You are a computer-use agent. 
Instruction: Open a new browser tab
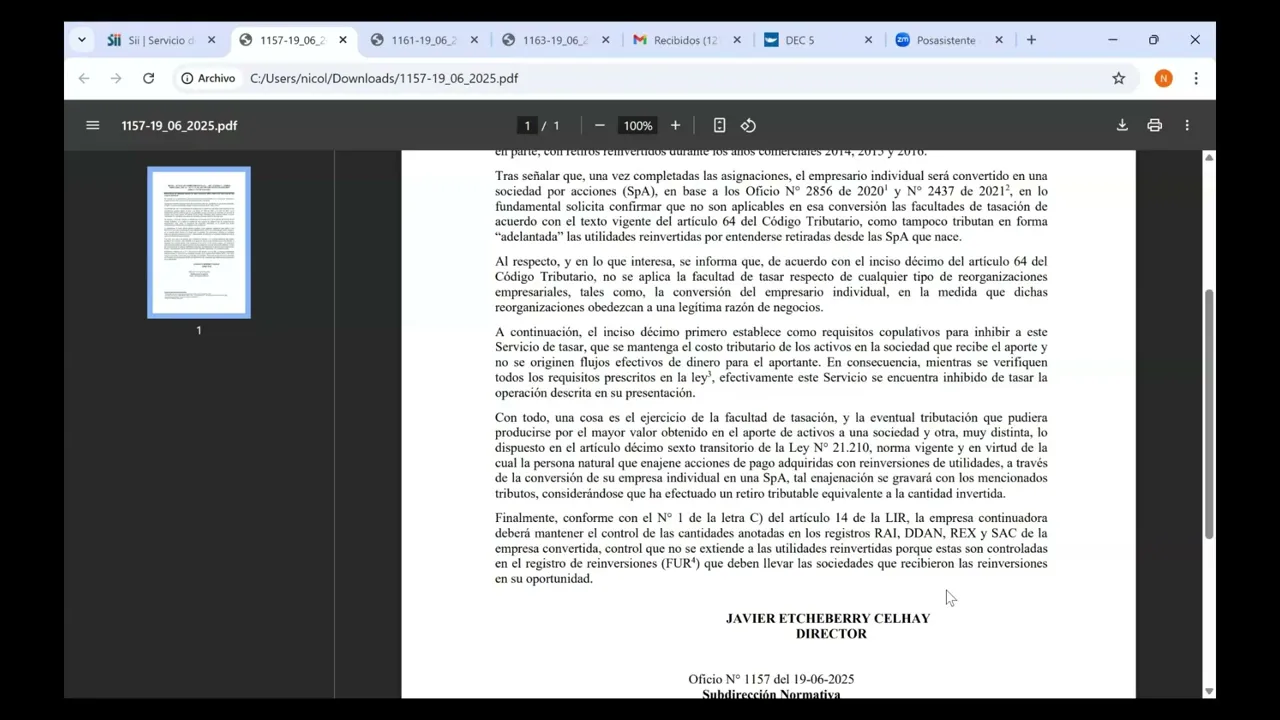tap(1031, 40)
